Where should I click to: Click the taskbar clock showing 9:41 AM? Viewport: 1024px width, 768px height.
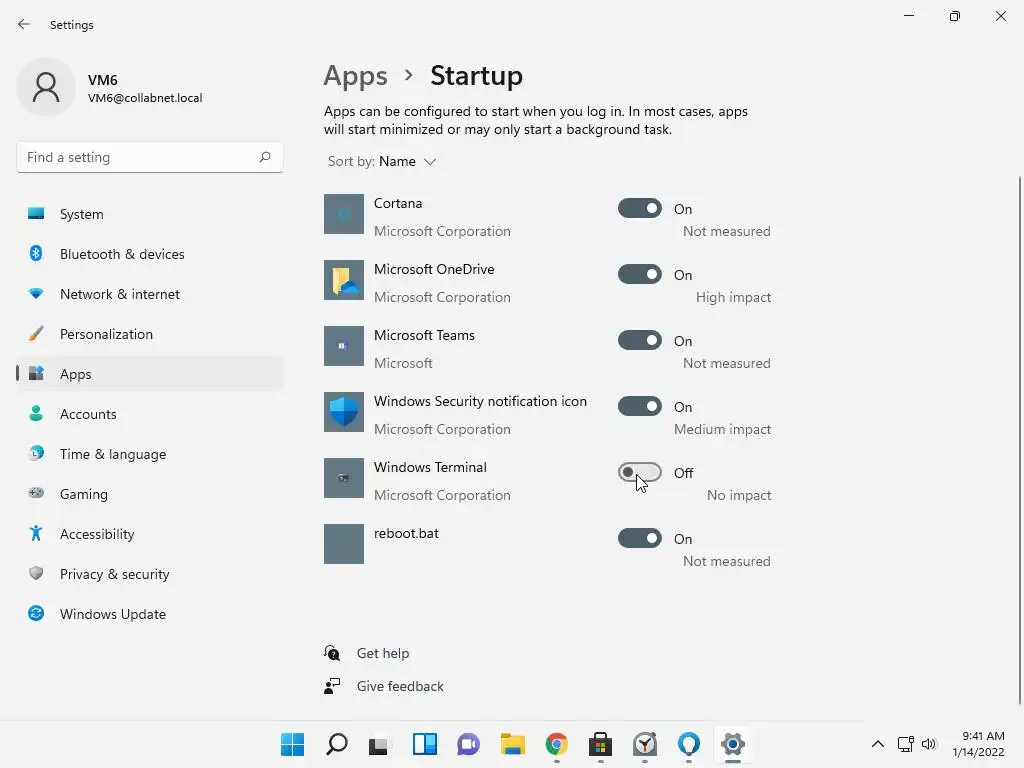(978, 744)
